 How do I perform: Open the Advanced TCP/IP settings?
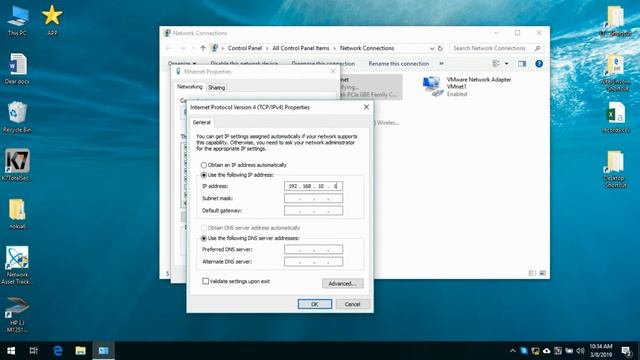(342, 284)
